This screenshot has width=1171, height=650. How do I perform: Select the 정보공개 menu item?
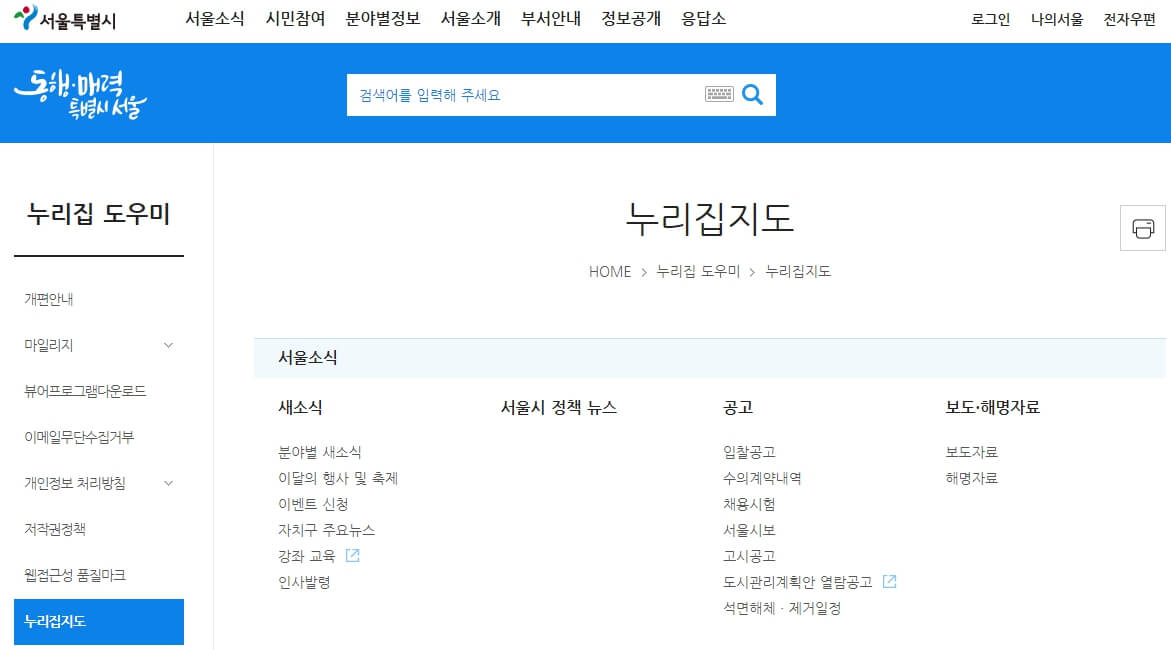coord(630,17)
